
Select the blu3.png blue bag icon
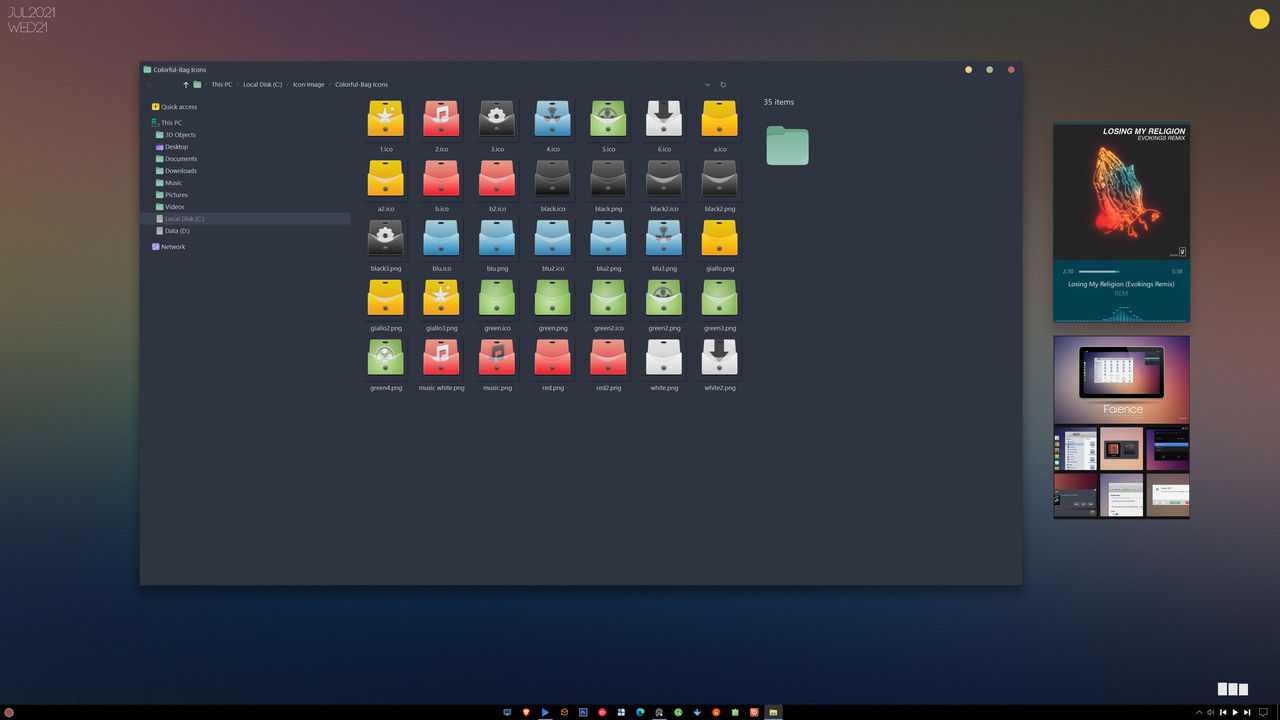pos(664,238)
